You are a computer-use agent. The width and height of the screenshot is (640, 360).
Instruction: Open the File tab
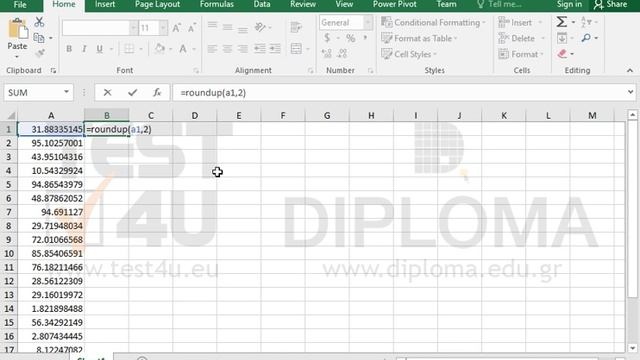click(20, 4)
